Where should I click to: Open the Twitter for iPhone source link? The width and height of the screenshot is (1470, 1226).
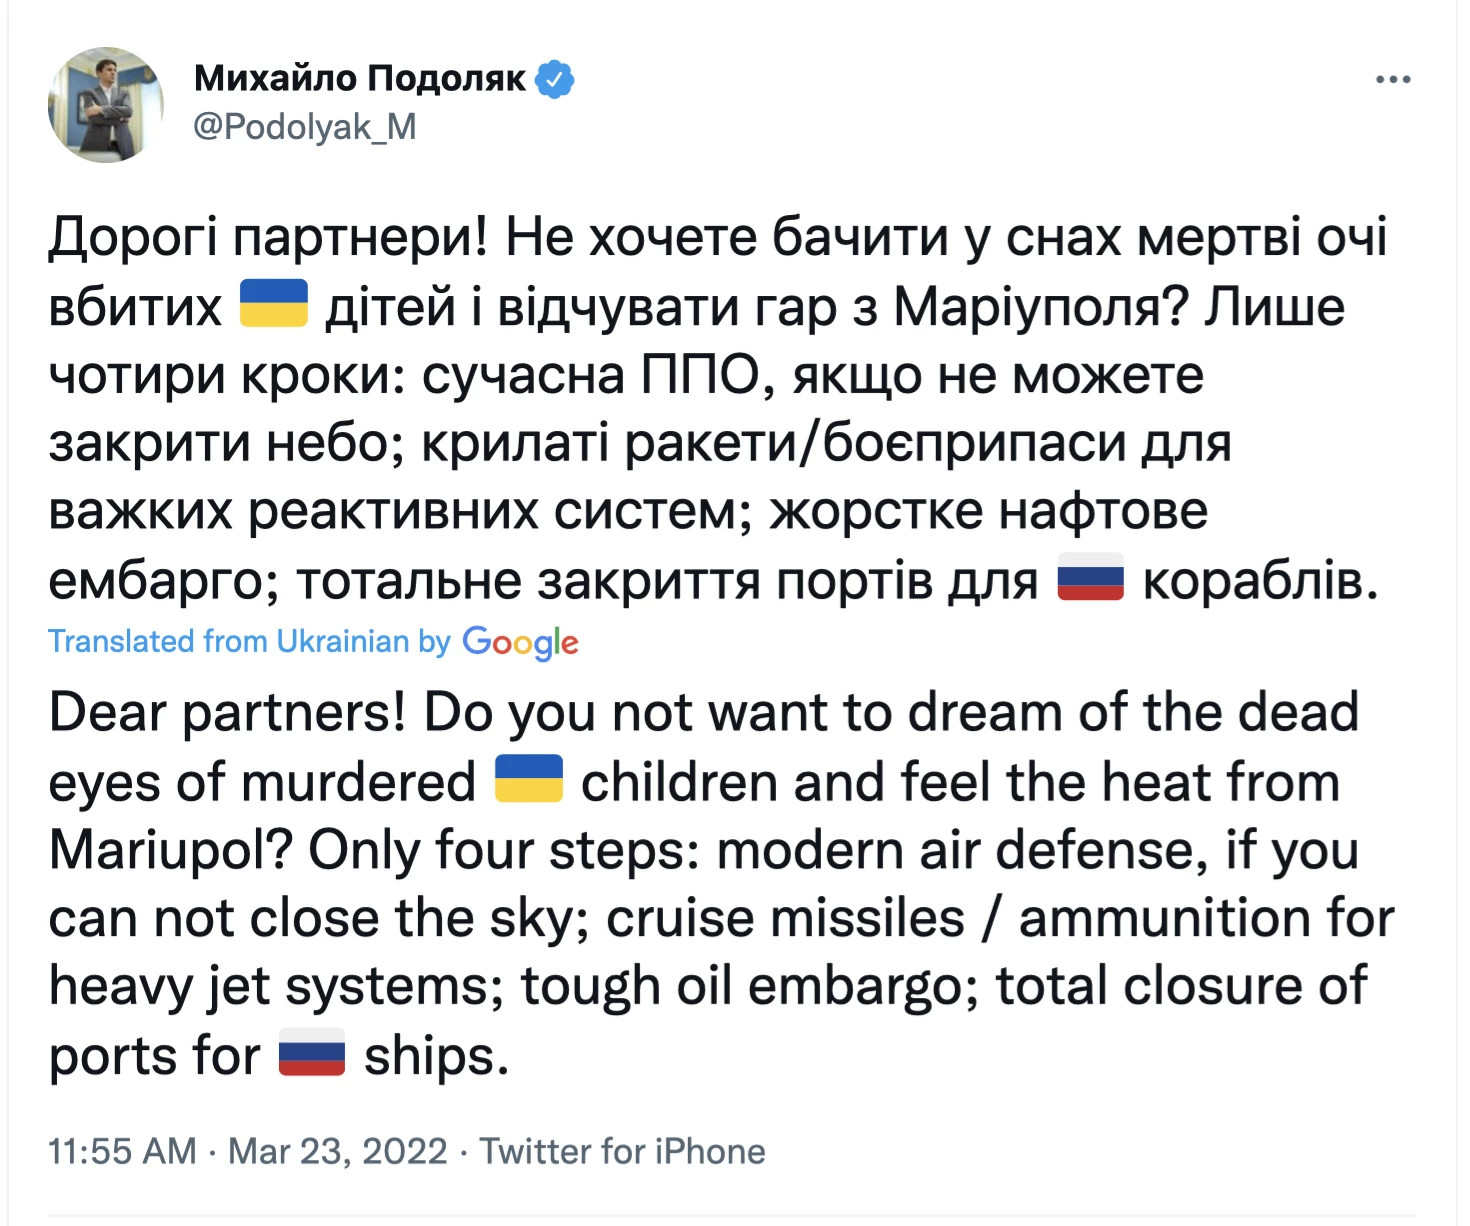[622, 1151]
